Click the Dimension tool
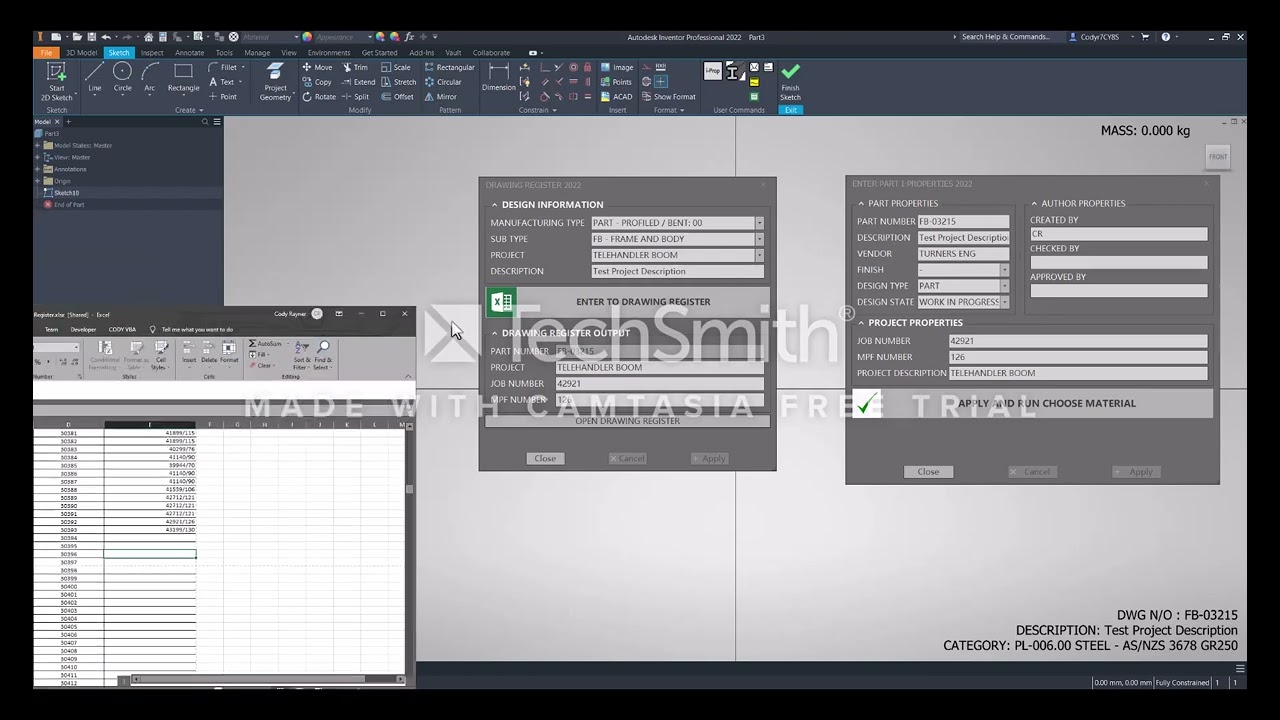The image size is (1280, 720). [x=498, y=78]
